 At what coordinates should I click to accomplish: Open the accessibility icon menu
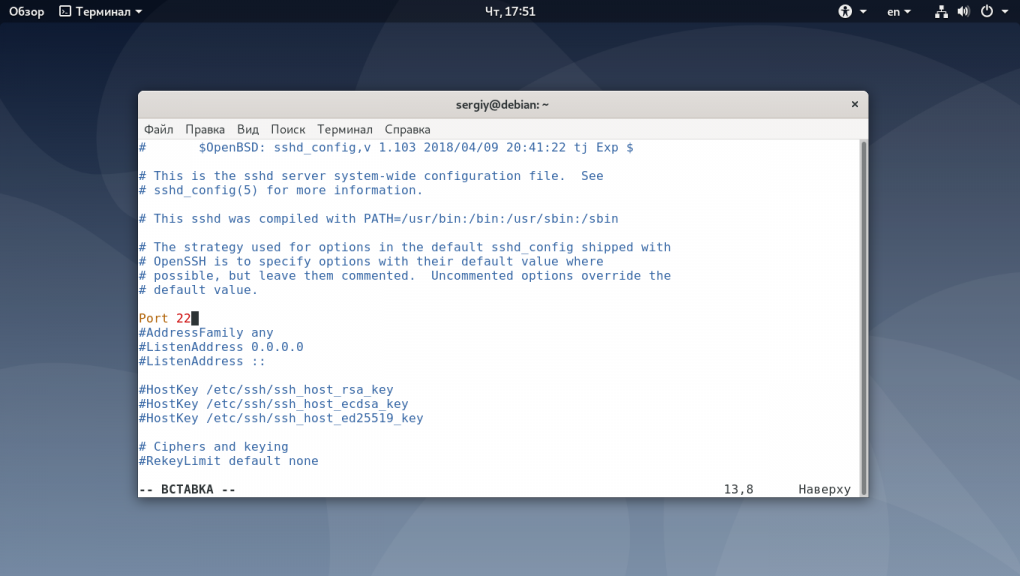coord(845,12)
